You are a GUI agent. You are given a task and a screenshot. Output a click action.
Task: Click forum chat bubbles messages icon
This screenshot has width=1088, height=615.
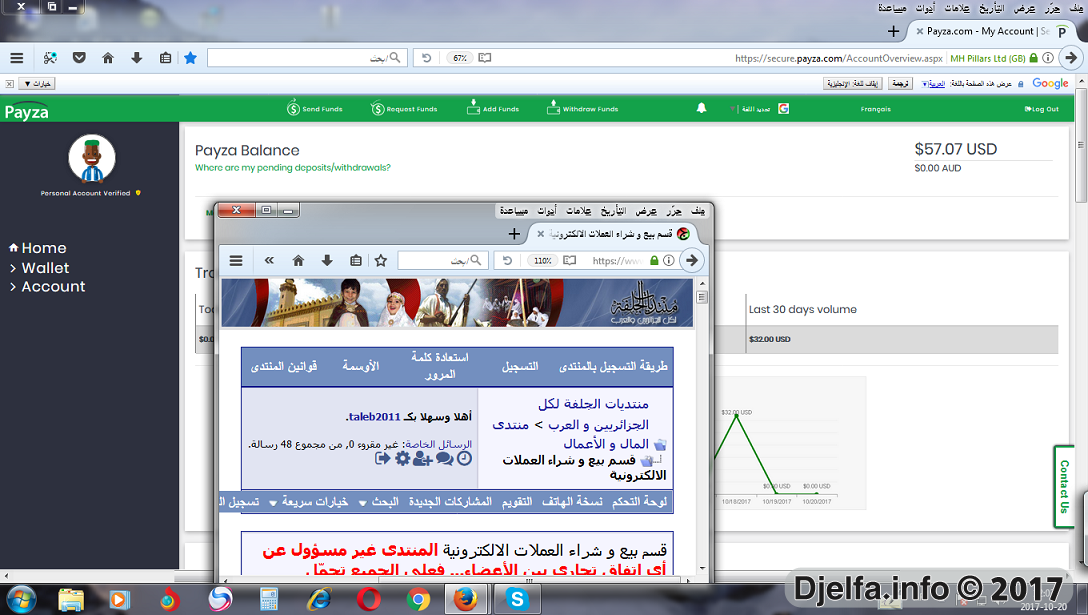pyautogui.click(x=444, y=458)
